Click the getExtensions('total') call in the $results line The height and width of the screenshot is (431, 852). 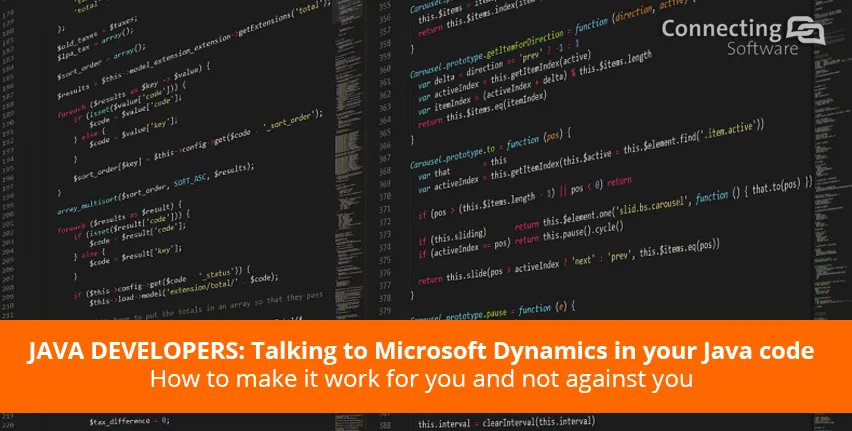[283, 21]
